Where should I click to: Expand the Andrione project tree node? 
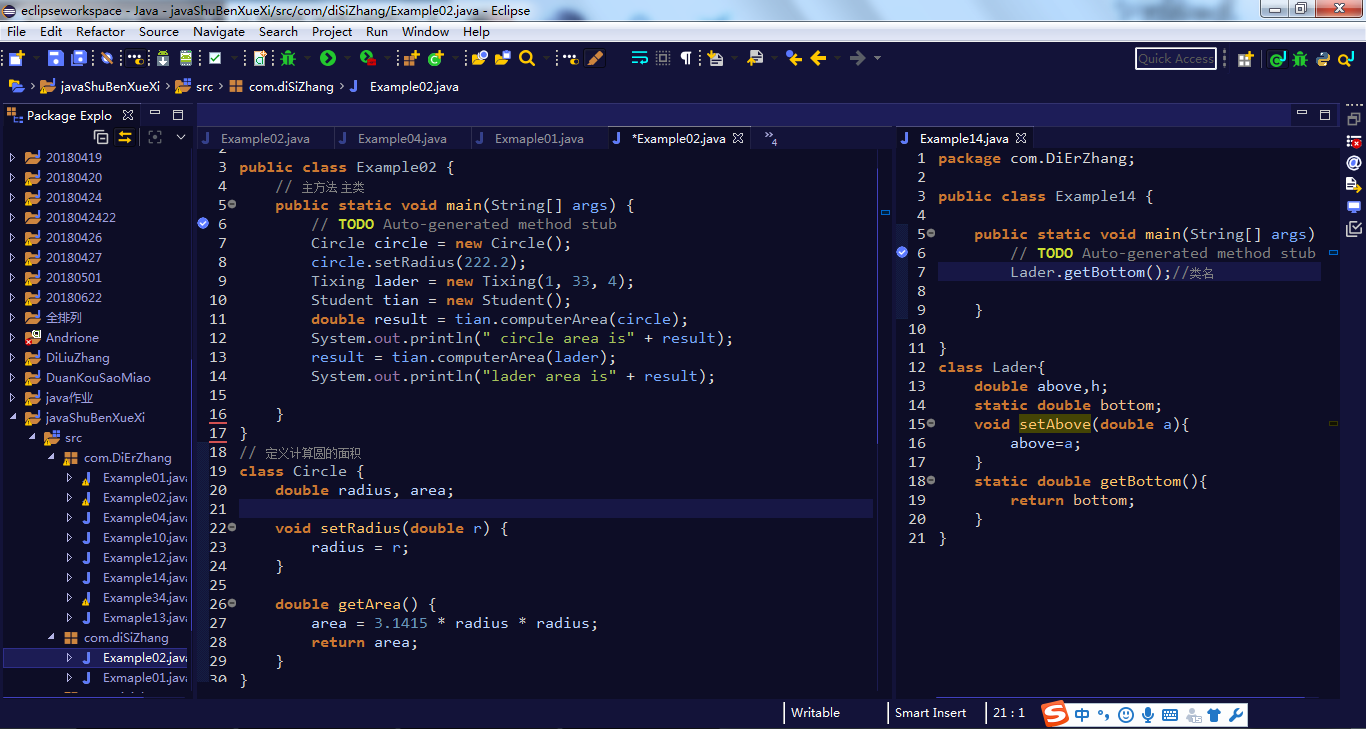click(13, 337)
